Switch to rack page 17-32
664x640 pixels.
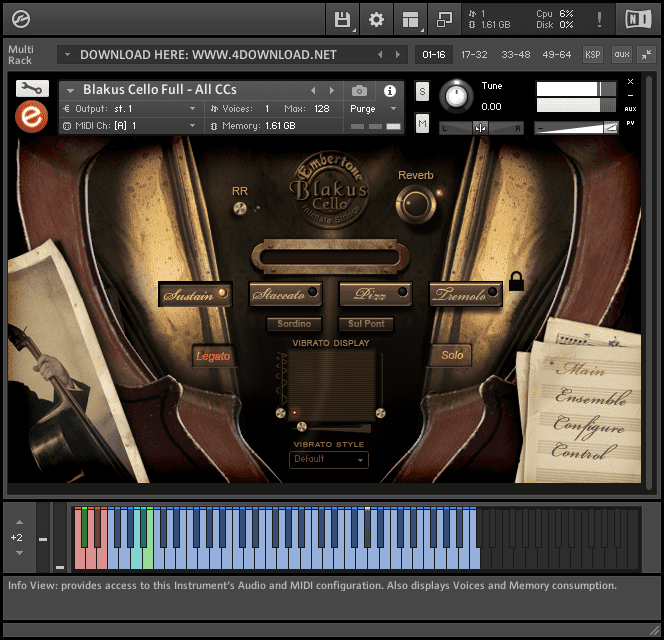pyautogui.click(x=474, y=55)
